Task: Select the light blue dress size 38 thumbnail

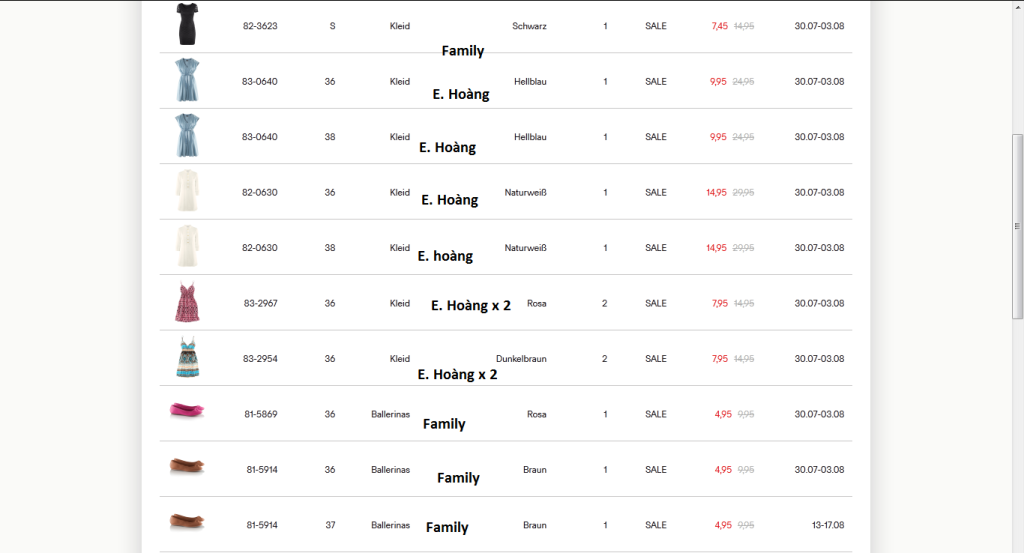Action: point(186,136)
